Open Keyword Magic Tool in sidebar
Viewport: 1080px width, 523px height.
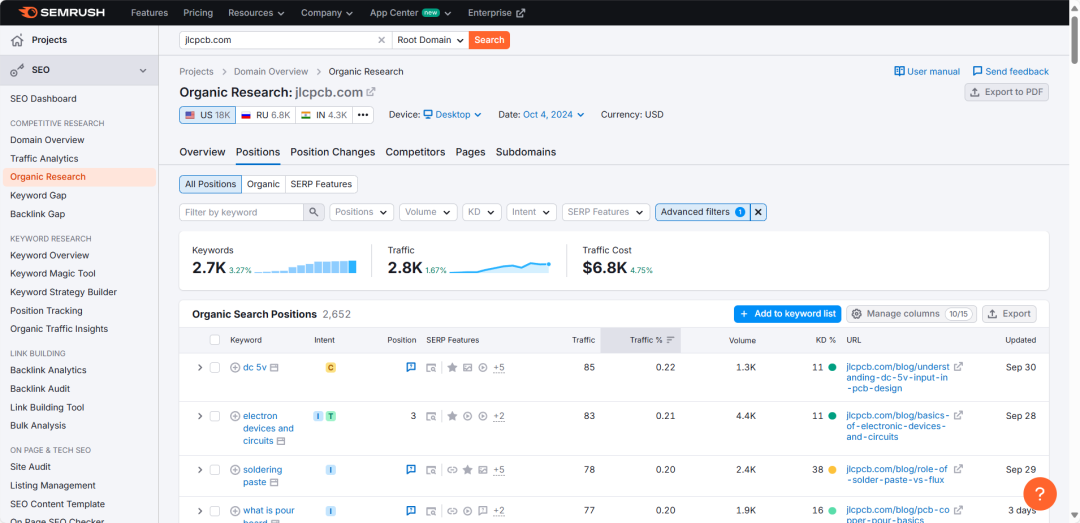point(53,274)
